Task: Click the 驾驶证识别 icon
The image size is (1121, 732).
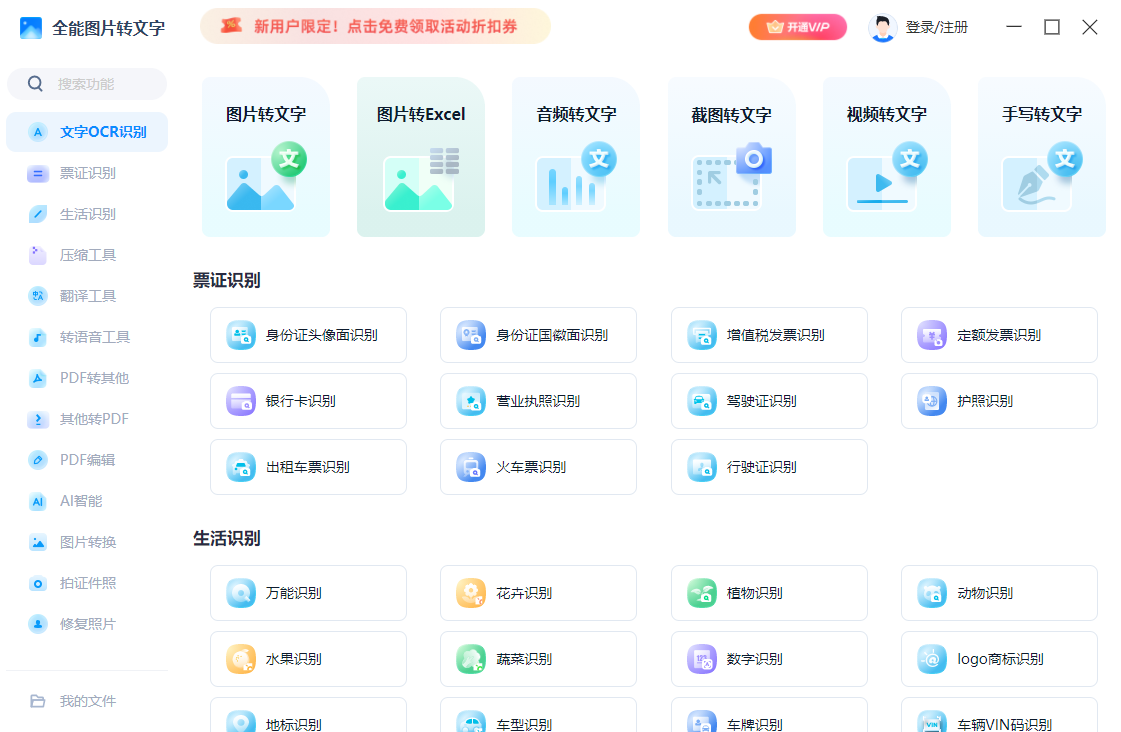Action: coord(702,401)
